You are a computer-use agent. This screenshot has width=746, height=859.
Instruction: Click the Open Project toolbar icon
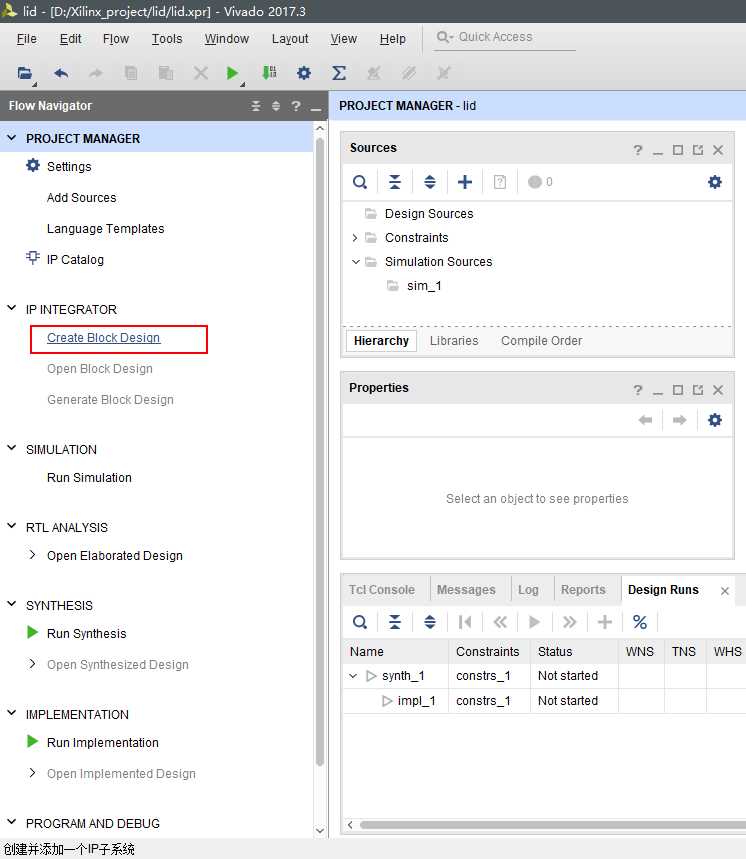click(x=25, y=73)
